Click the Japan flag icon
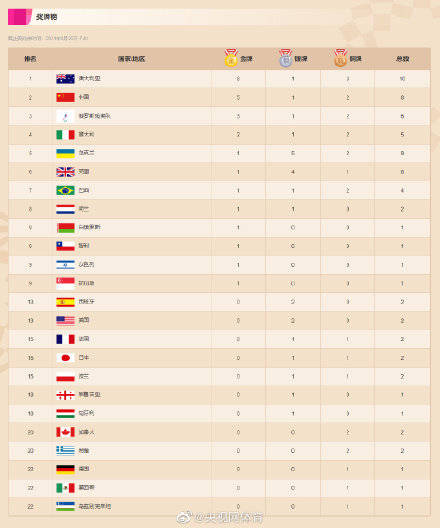This screenshot has width=440, height=528. point(65,358)
